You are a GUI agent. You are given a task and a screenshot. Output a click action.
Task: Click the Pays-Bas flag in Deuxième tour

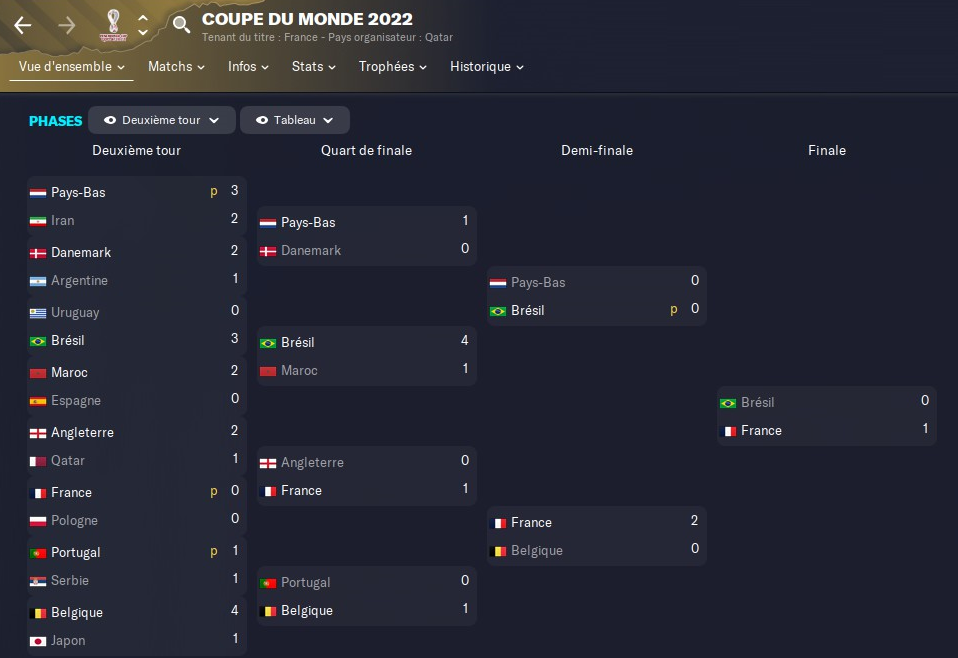pos(38,193)
